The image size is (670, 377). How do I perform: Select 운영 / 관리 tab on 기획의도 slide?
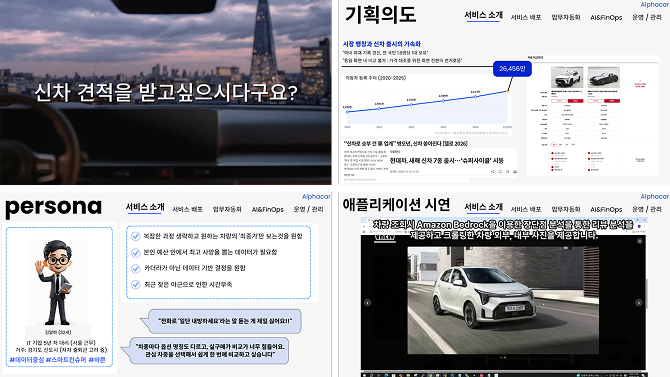pos(646,18)
